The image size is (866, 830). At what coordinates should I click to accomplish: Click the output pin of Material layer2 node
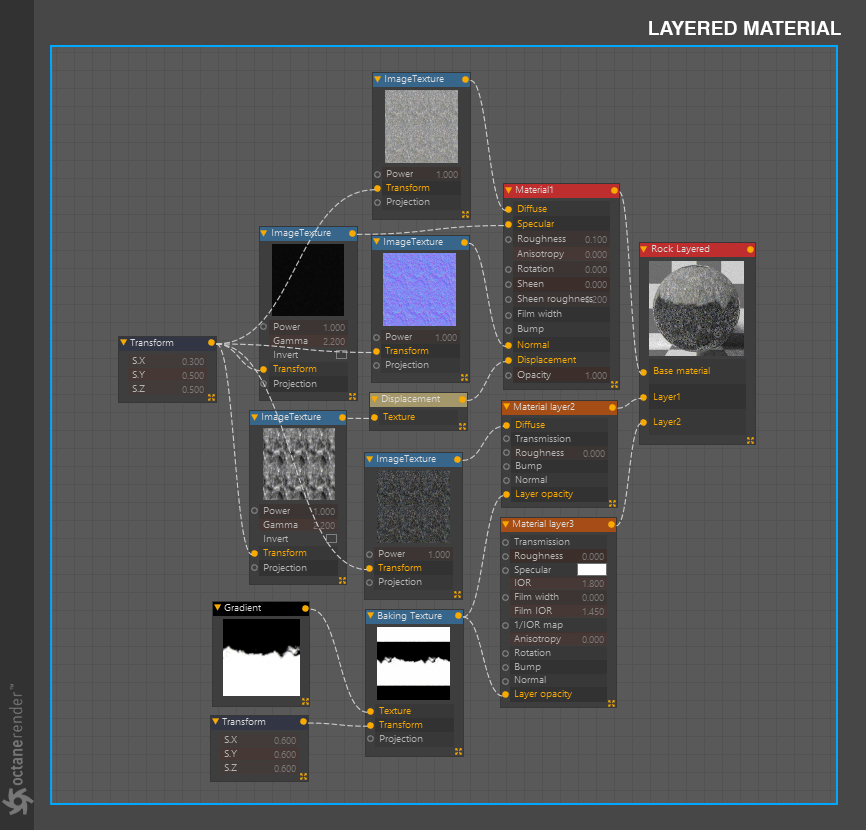pos(612,408)
